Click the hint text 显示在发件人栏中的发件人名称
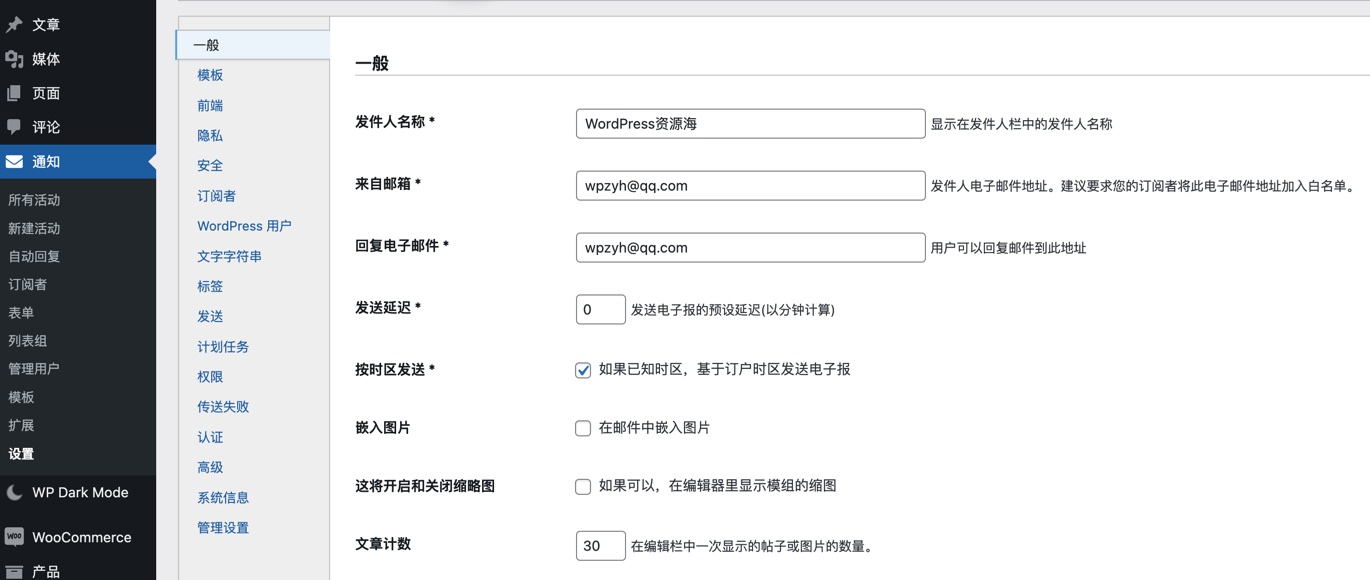The image size is (1370, 580). click(x=1021, y=124)
